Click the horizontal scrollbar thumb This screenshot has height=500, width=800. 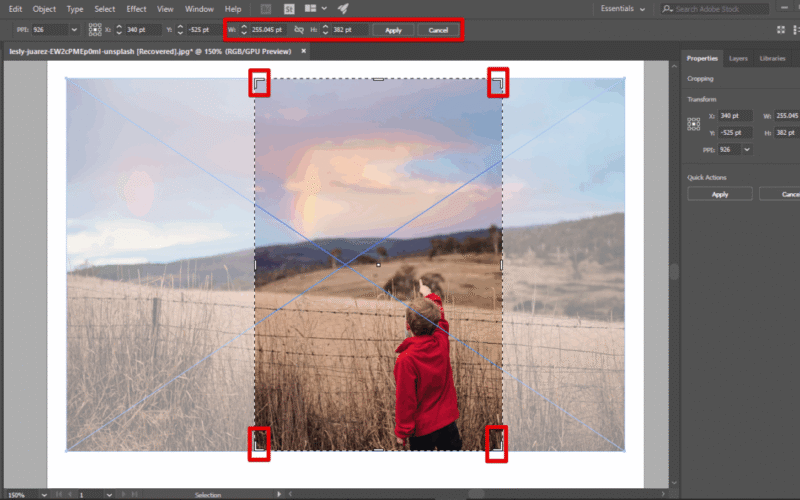pyautogui.click(x=476, y=494)
